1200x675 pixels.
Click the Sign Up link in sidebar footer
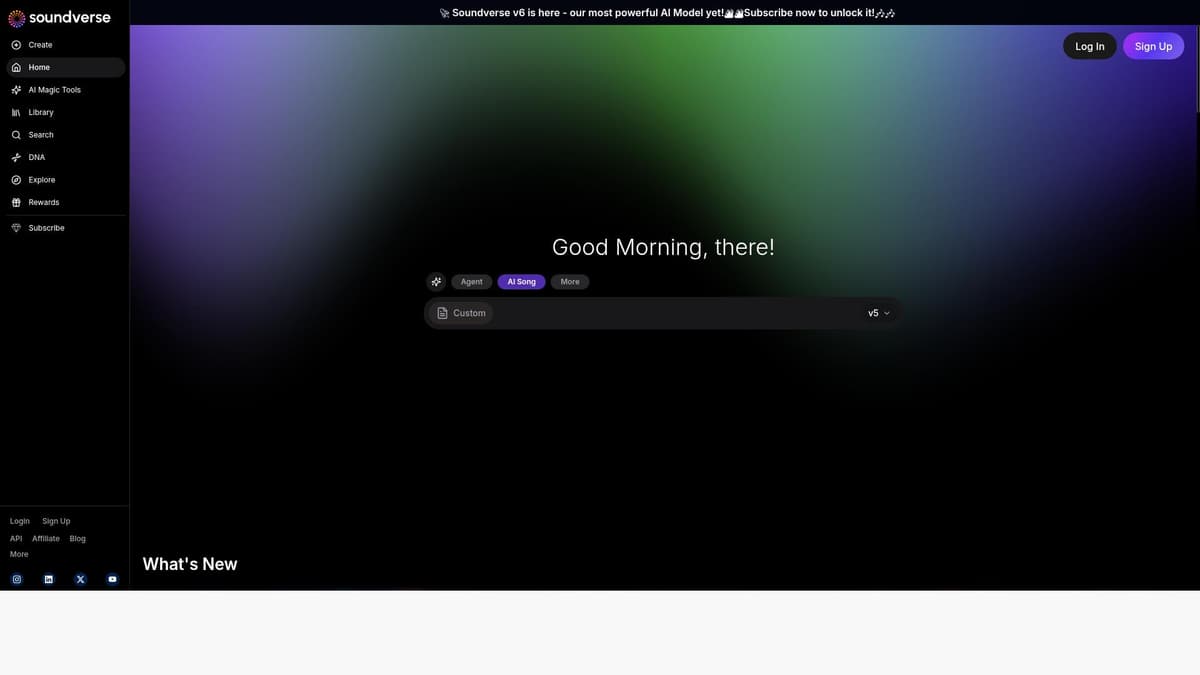click(56, 521)
